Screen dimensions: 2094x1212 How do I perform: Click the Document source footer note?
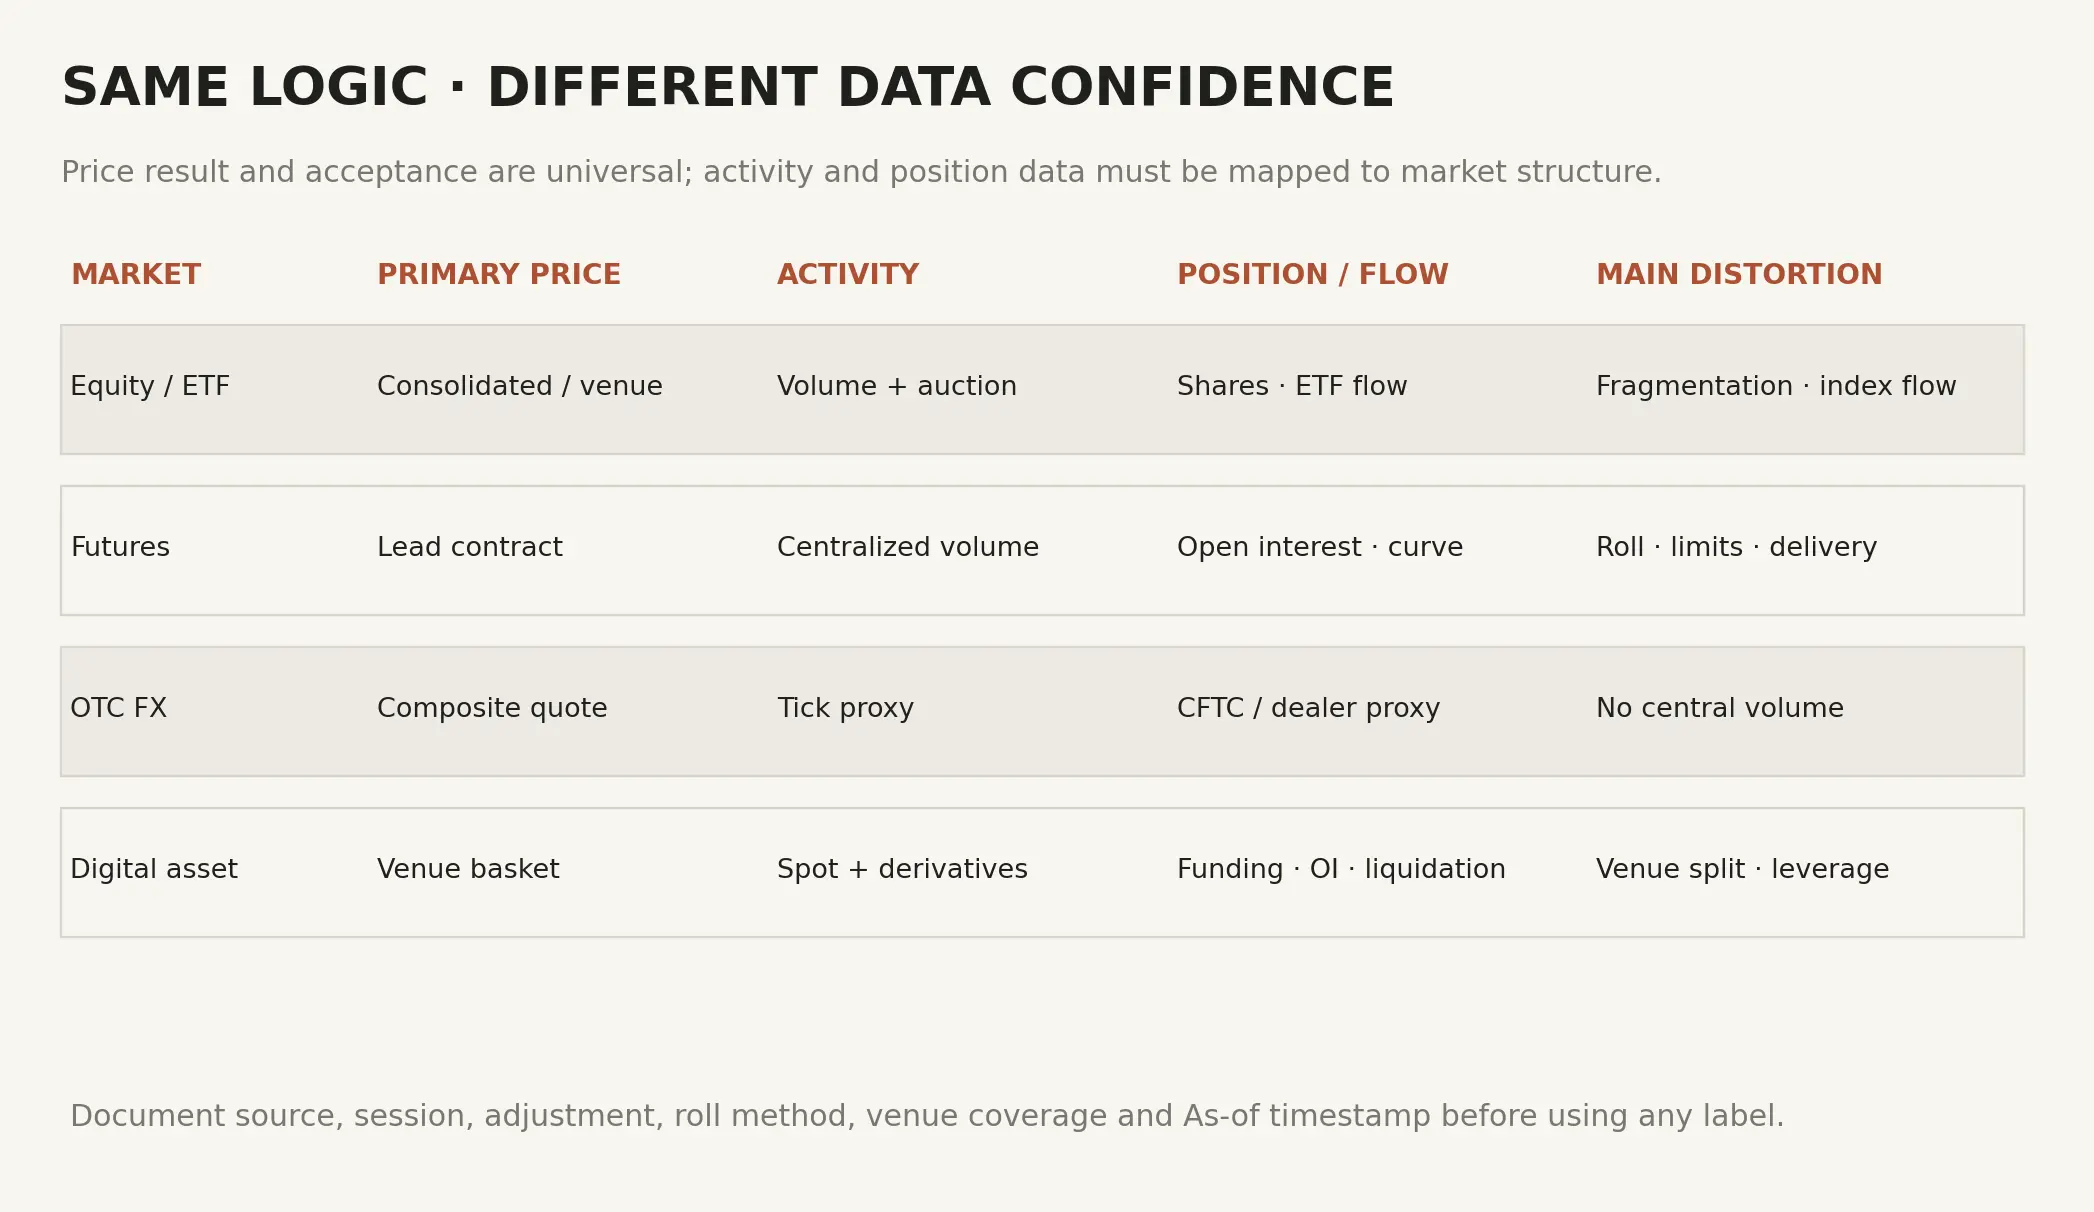[x=927, y=1117]
